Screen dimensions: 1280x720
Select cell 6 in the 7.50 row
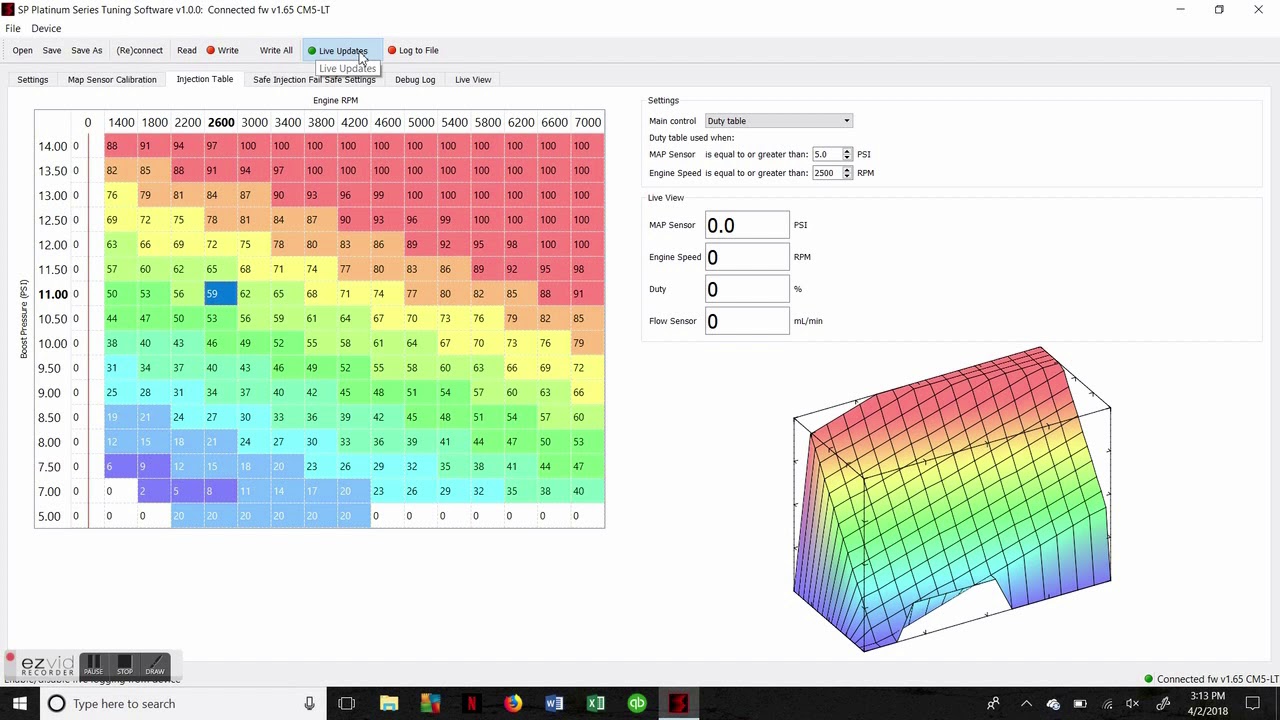coord(120,466)
